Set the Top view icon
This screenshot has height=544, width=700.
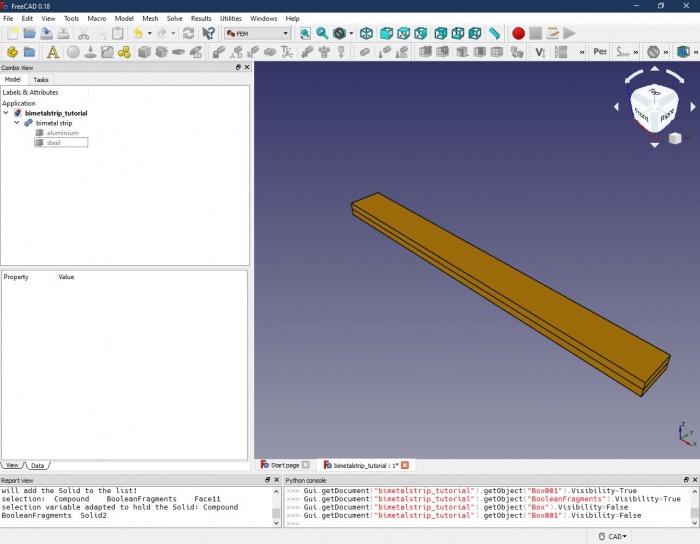click(x=403, y=33)
